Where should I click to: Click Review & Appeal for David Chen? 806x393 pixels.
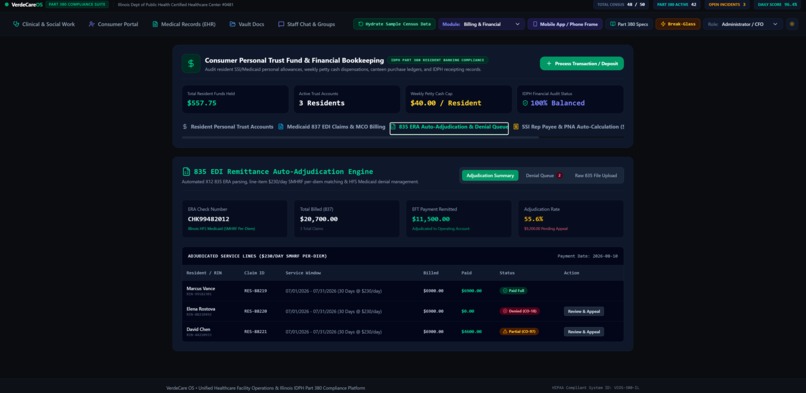583,331
